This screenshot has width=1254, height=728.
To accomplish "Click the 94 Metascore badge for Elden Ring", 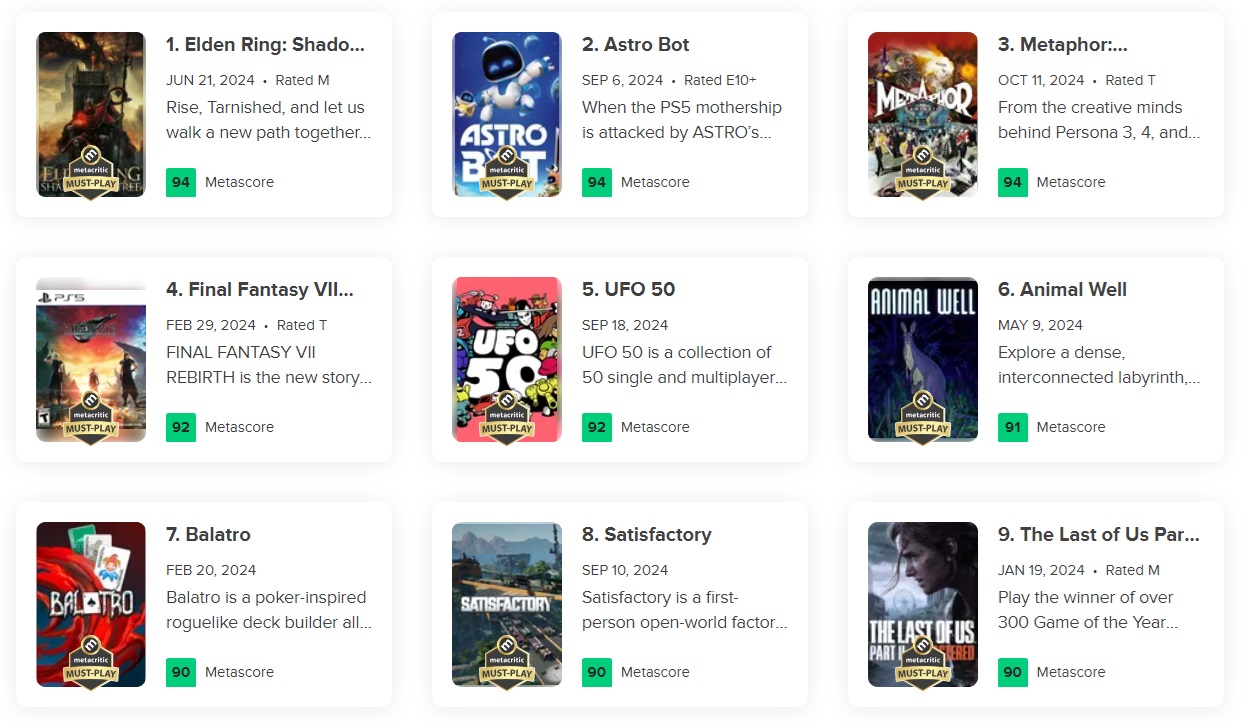I will (181, 182).
